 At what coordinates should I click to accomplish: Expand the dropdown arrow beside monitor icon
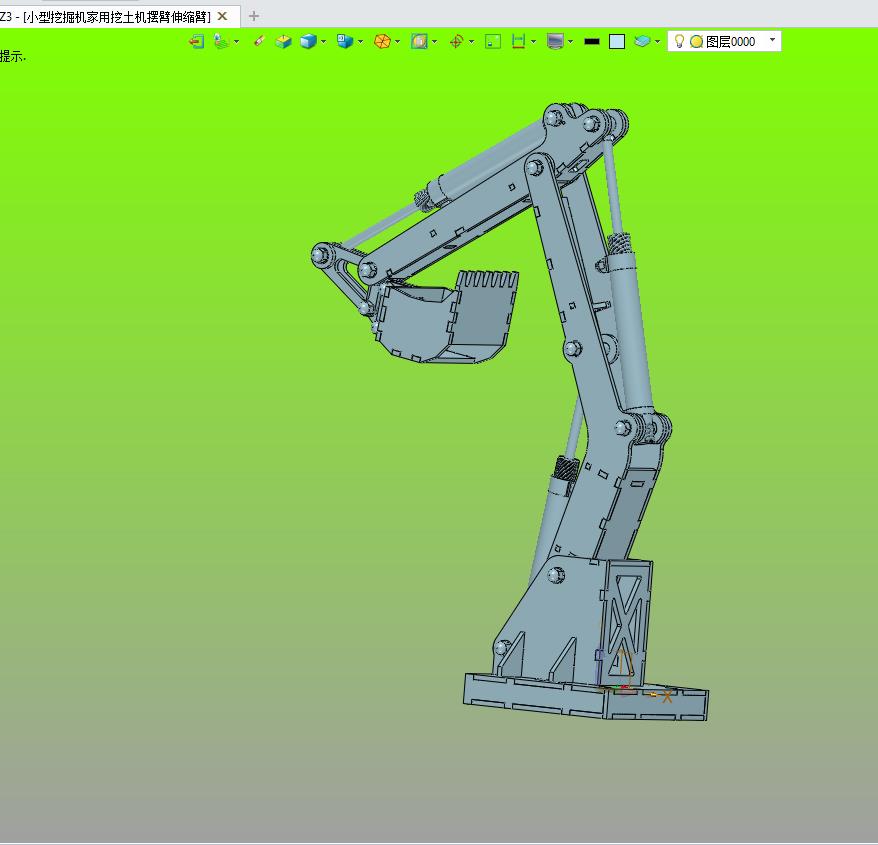(570, 42)
